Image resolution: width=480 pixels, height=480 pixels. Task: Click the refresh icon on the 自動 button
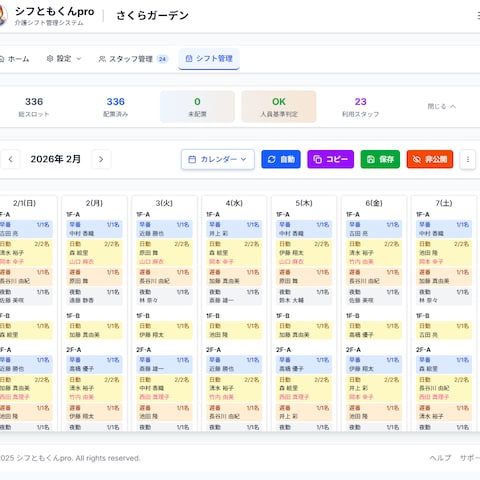pyautogui.click(x=271, y=159)
